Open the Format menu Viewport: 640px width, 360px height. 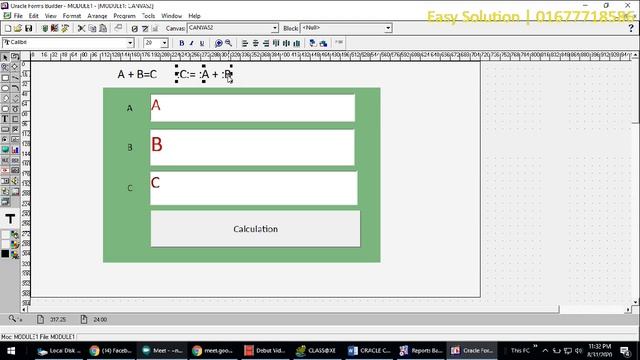[x=72, y=16]
